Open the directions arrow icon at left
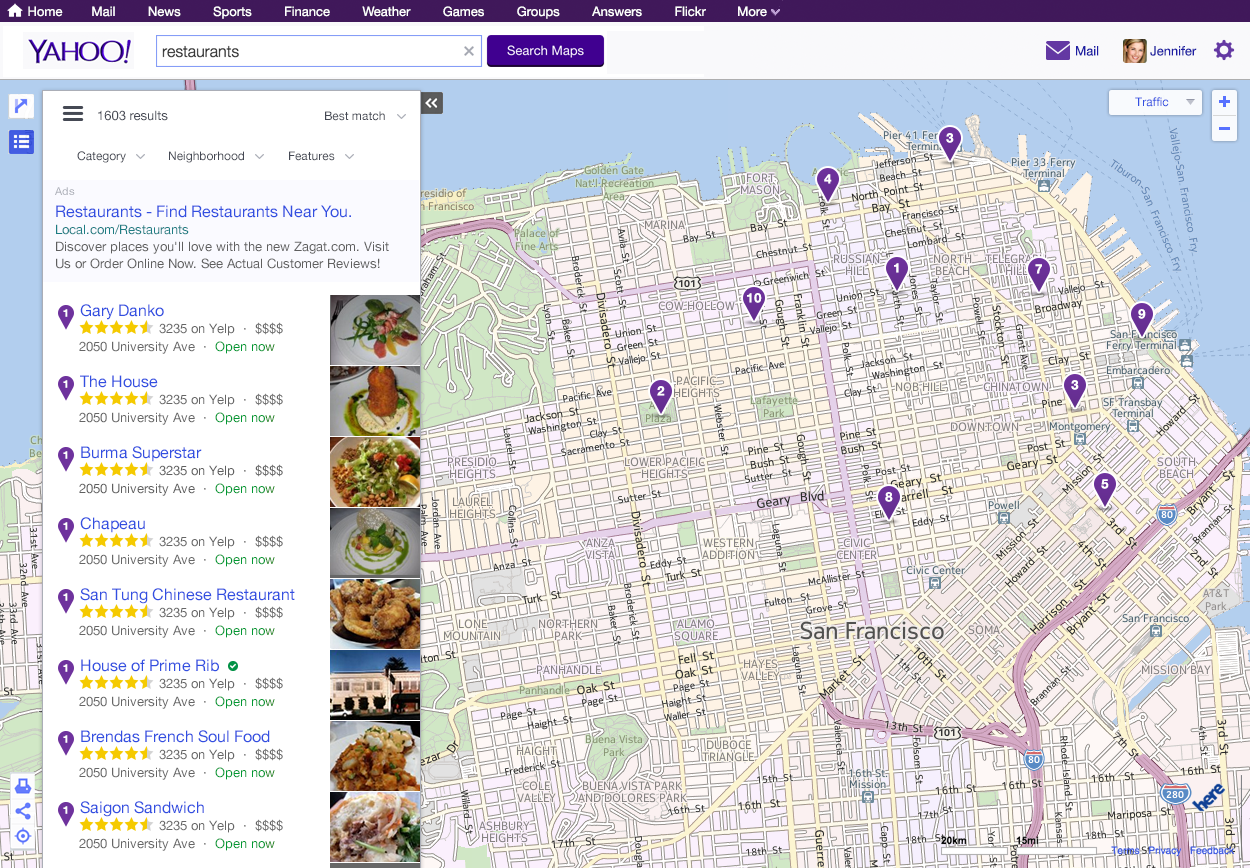Viewport: 1250px width, 868px height. (x=22, y=106)
